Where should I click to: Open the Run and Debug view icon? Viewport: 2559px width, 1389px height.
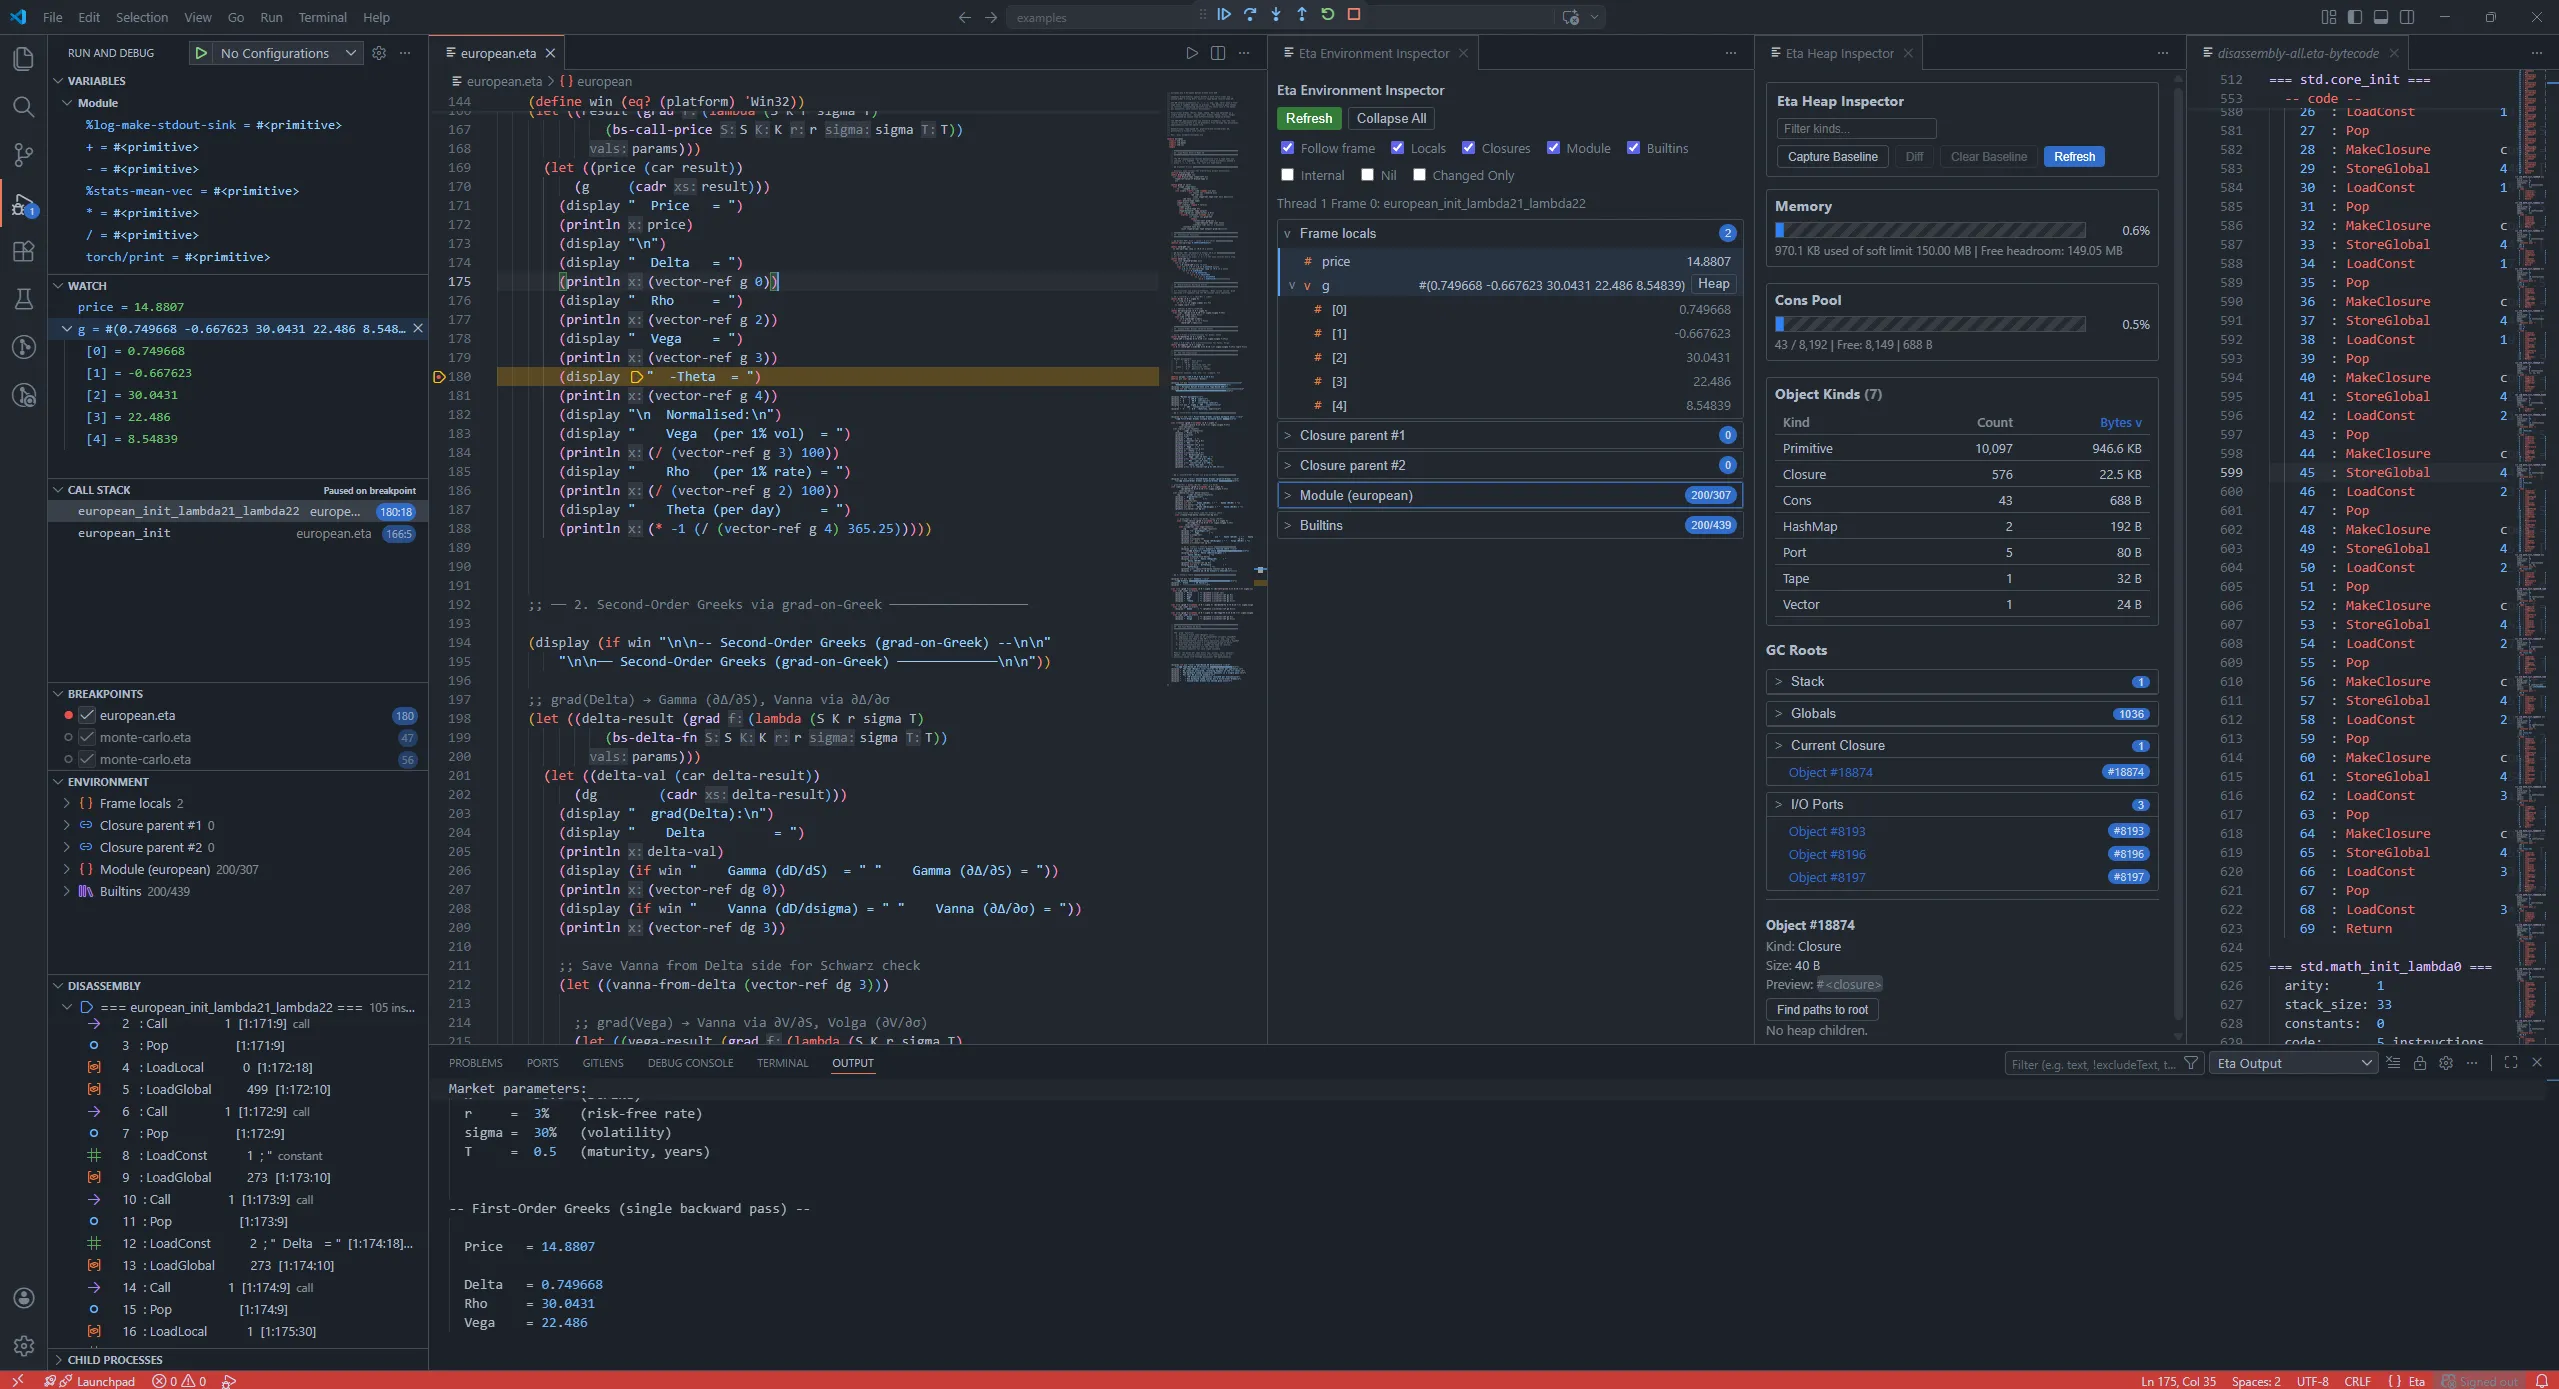23,204
